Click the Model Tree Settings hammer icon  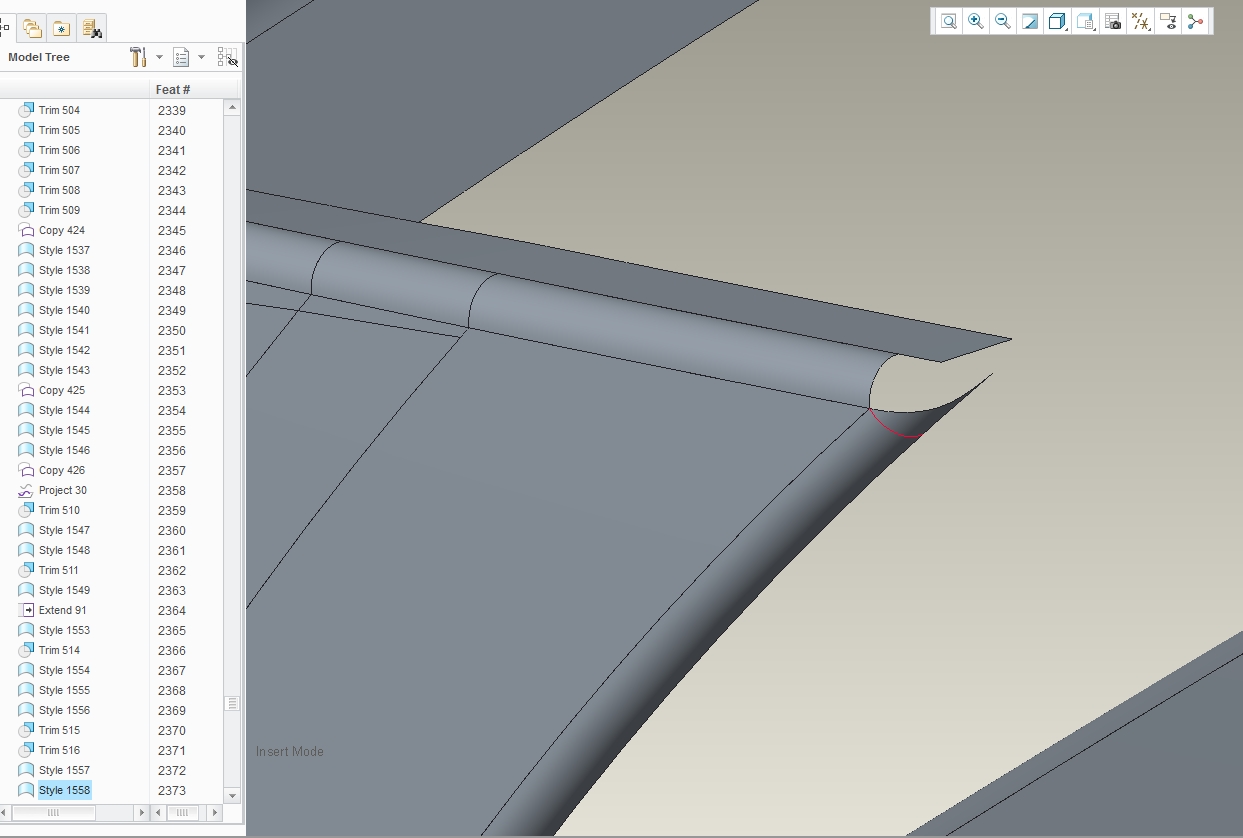tap(139, 57)
